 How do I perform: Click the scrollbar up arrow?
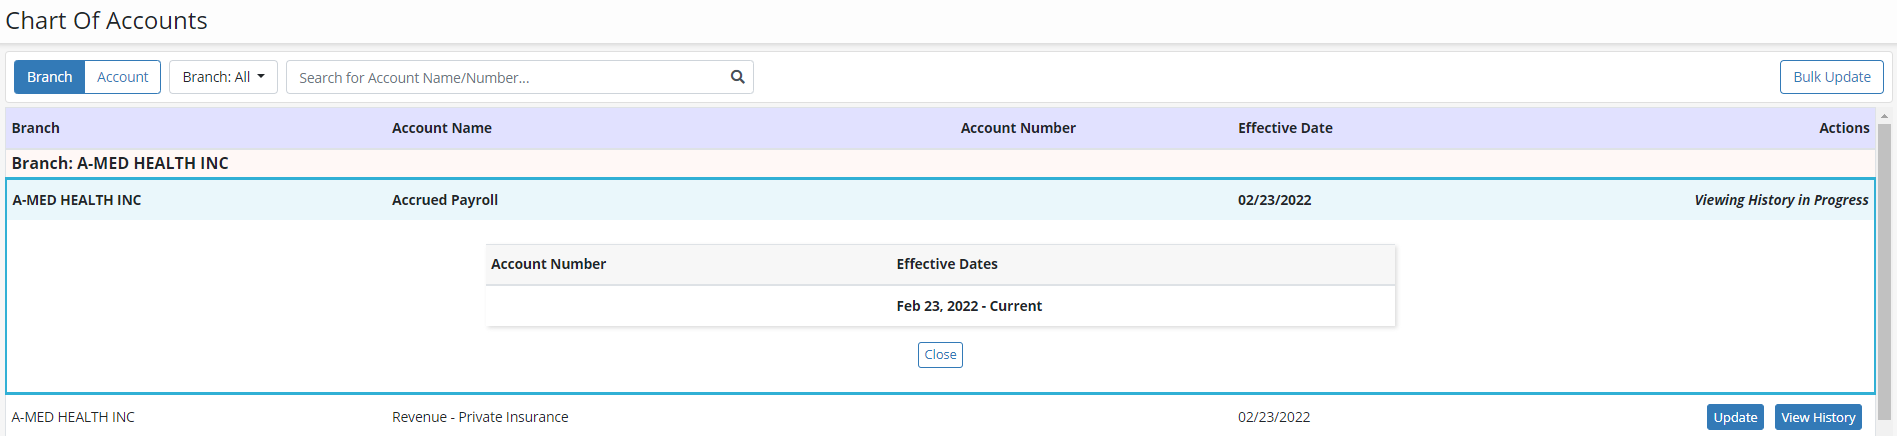(x=1884, y=117)
